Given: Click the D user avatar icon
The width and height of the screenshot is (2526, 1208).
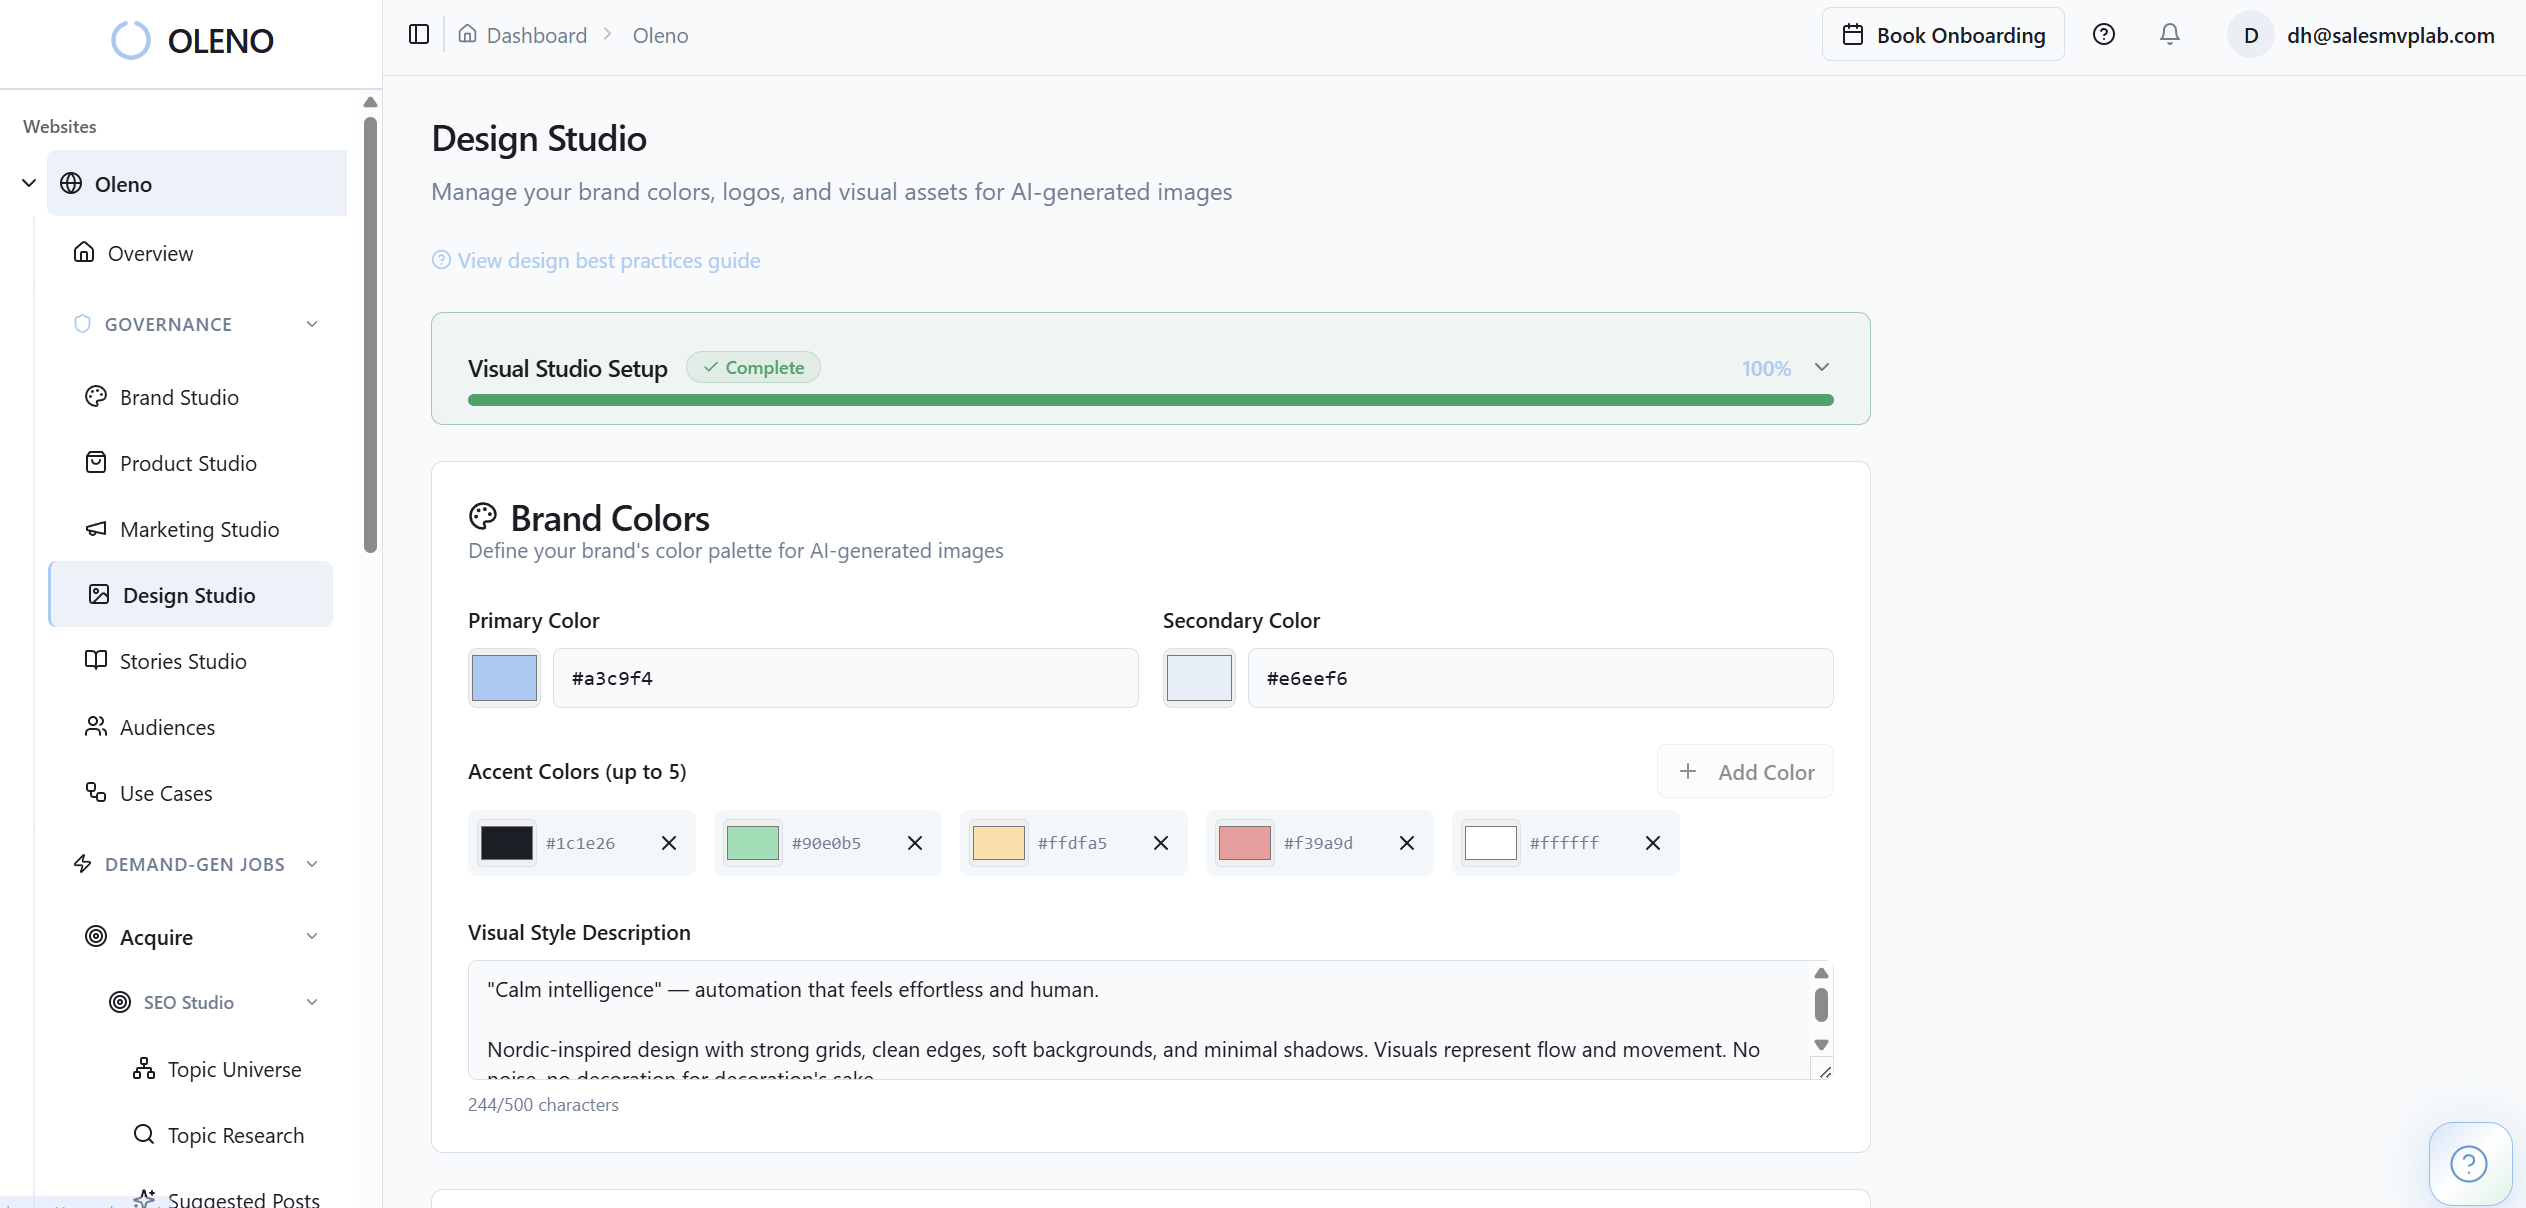Looking at the screenshot, I should [x=2250, y=35].
